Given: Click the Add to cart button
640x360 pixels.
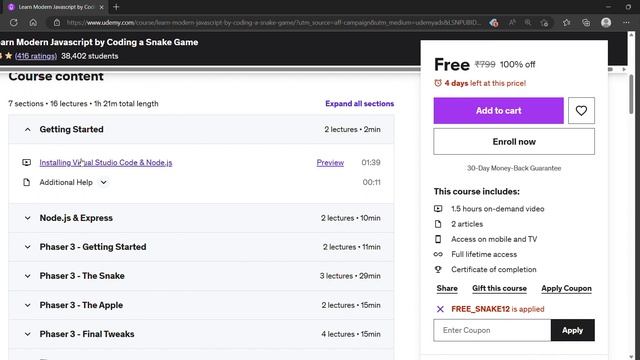Looking at the screenshot, I should (x=498, y=111).
